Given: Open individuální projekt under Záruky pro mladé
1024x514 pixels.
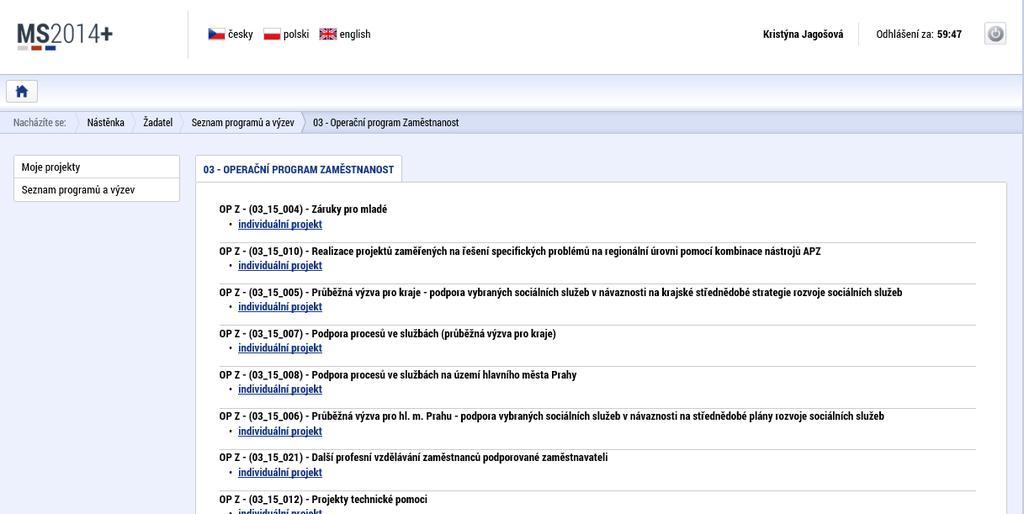Looking at the screenshot, I should point(280,224).
